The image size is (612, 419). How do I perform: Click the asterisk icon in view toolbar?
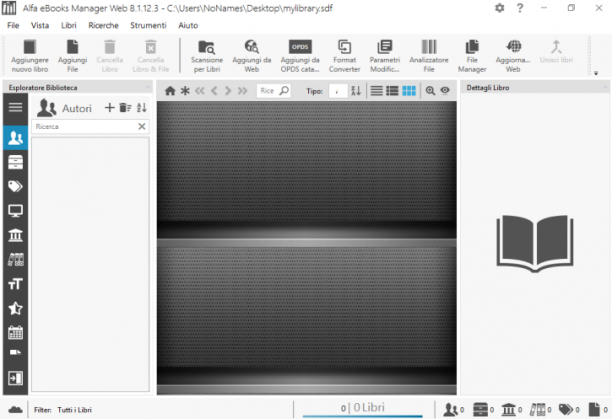[x=185, y=91]
